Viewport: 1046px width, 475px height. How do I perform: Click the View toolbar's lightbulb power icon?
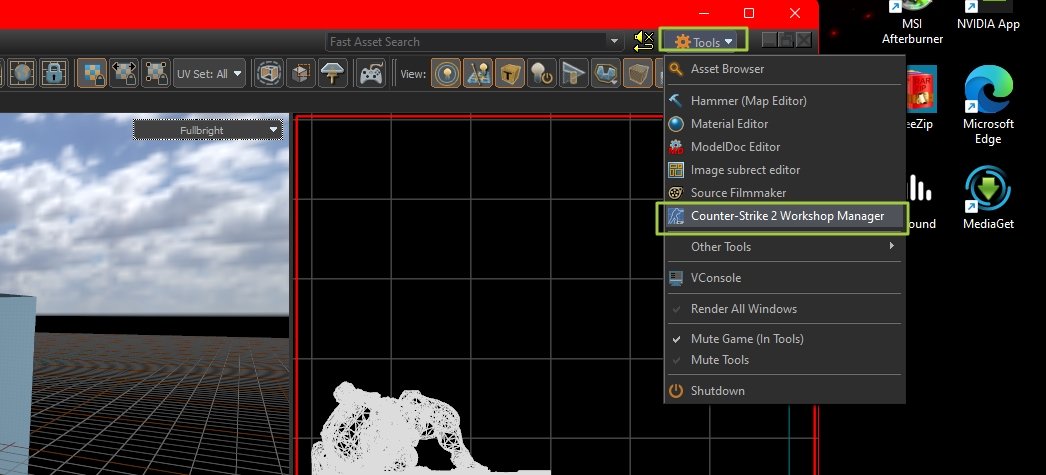tap(542, 74)
